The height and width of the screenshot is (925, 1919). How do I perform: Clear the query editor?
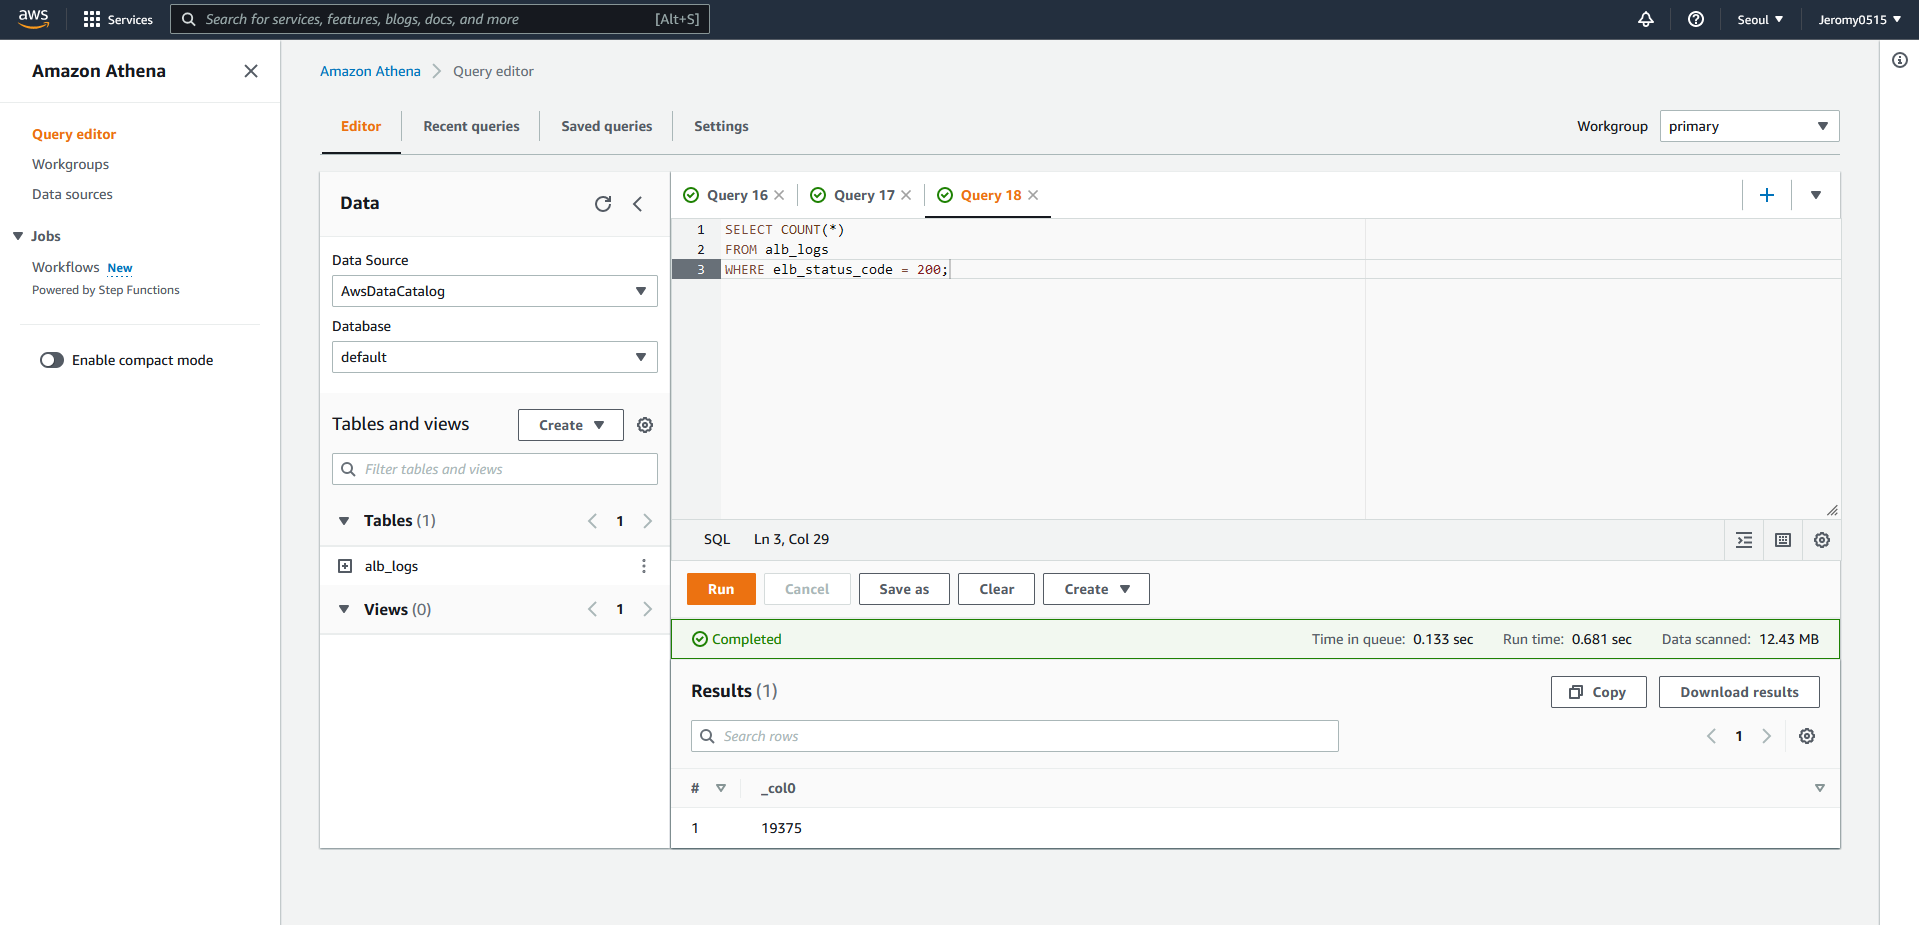(x=996, y=589)
